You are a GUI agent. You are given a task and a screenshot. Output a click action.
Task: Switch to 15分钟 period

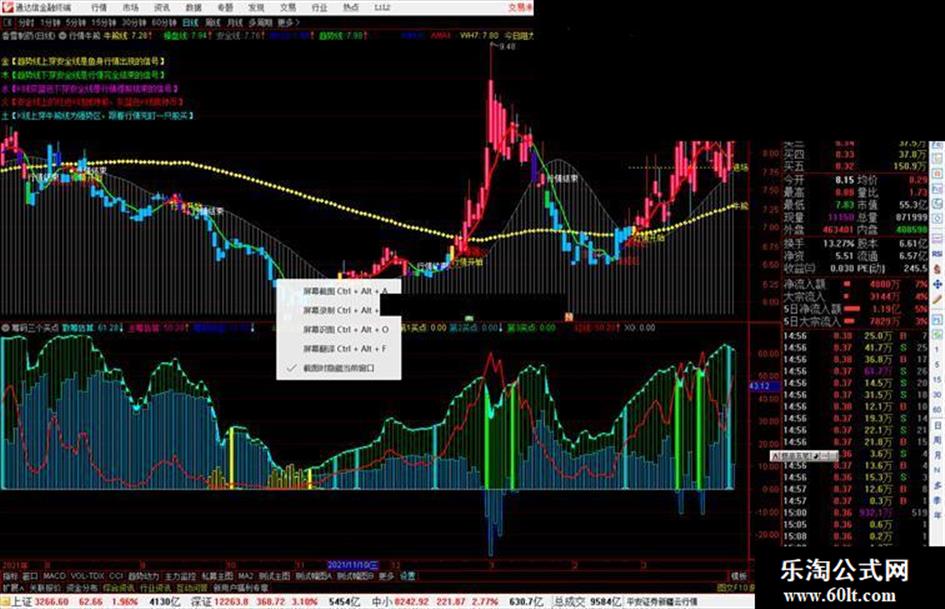(104, 22)
